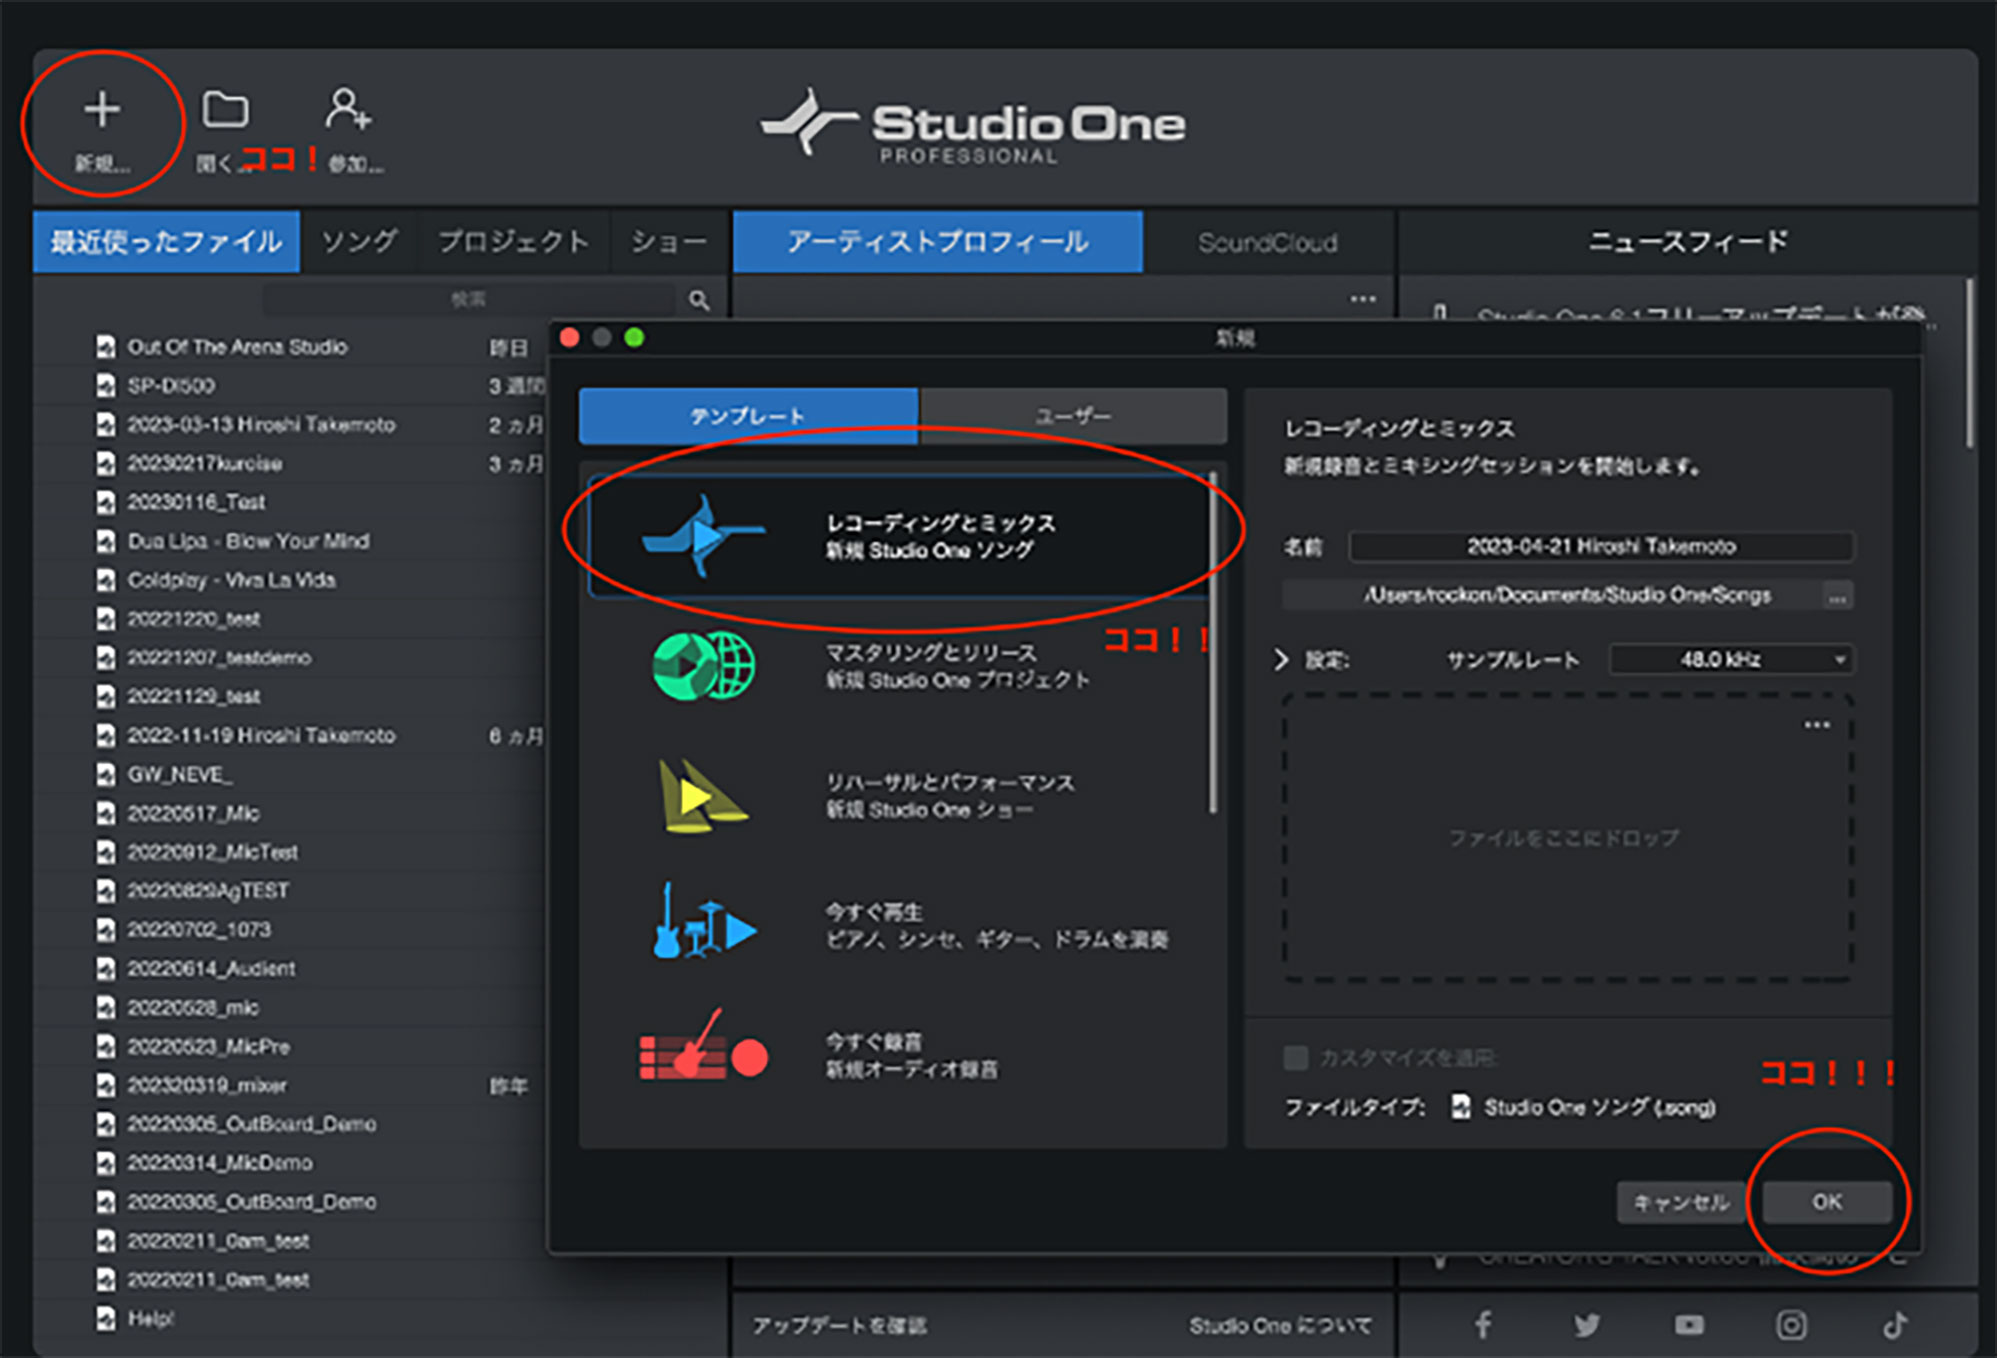Image resolution: width=2000 pixels, height=1358 pixels.
Task: Click the file icon for GW_NEVE_
Action: click(105, 775)
